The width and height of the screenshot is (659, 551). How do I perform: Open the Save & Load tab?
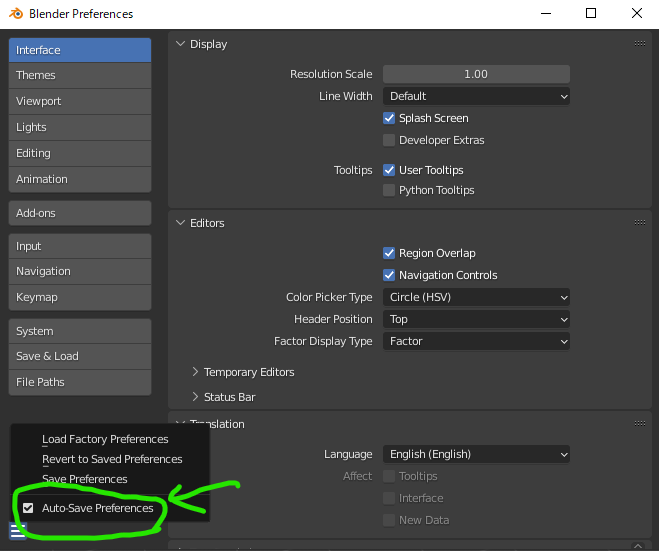tap(80, 356)
